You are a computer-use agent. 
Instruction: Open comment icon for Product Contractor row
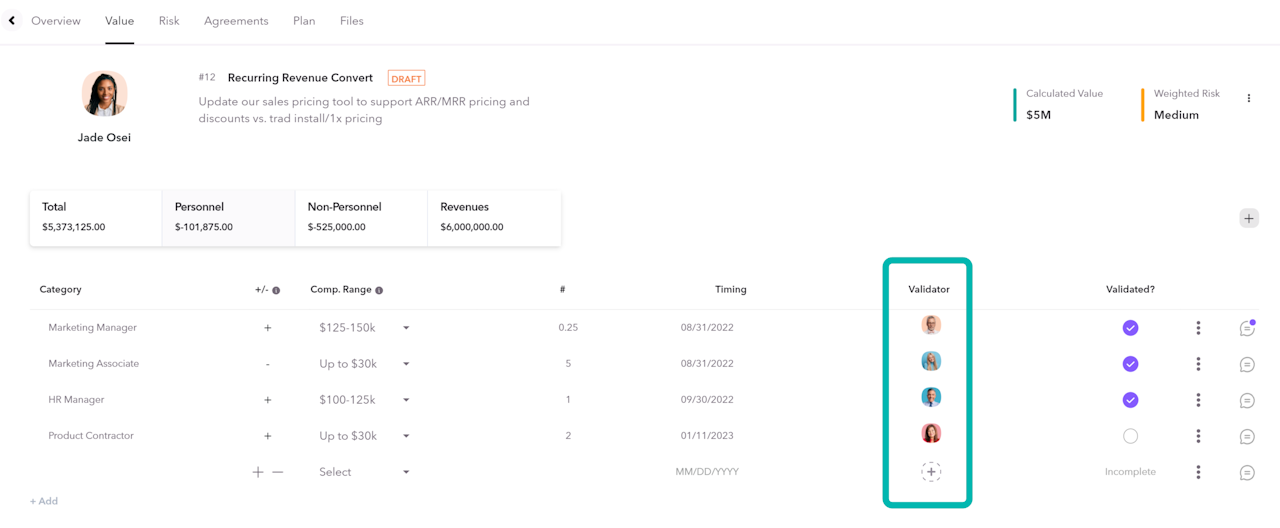click(x=1247, y=436)
